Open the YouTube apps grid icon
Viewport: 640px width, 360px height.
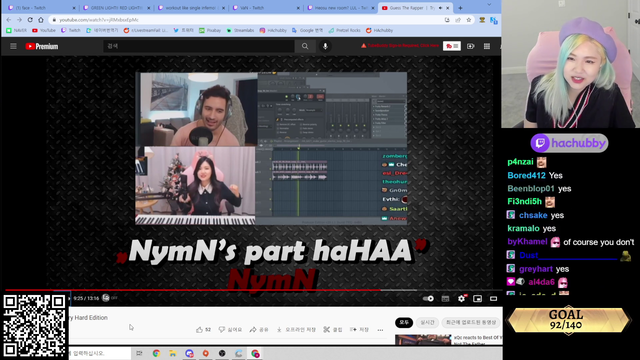(487, 46)
